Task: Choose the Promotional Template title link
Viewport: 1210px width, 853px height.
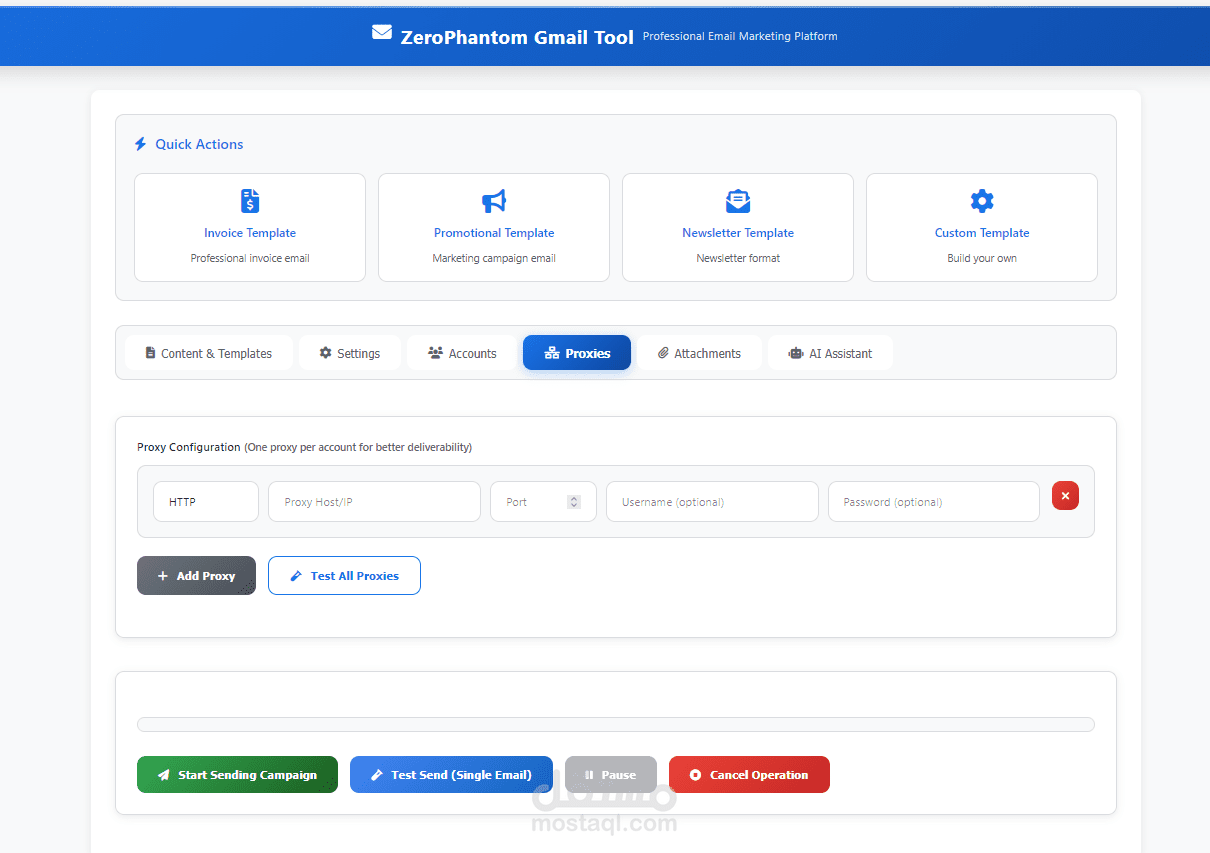Action: (x=494, y=233)
